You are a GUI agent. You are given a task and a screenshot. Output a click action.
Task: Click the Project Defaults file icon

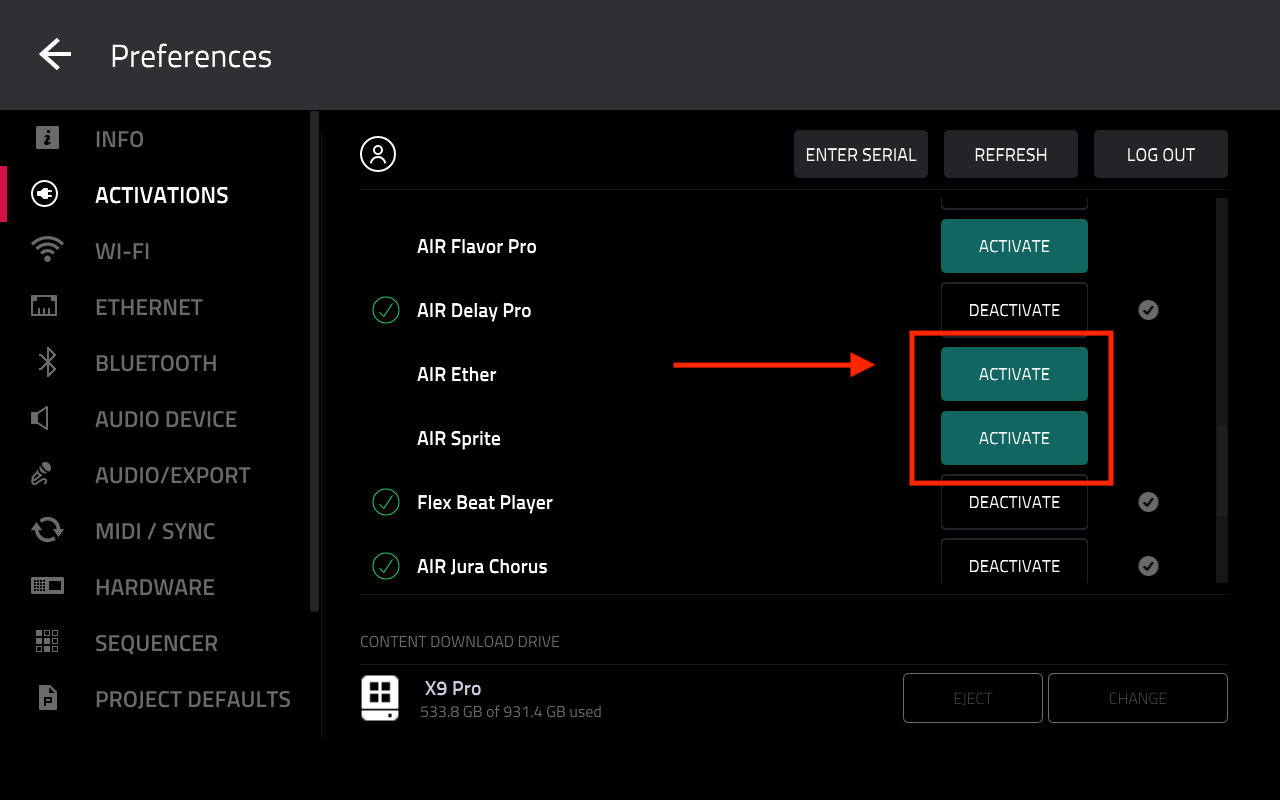click(47, 698)
